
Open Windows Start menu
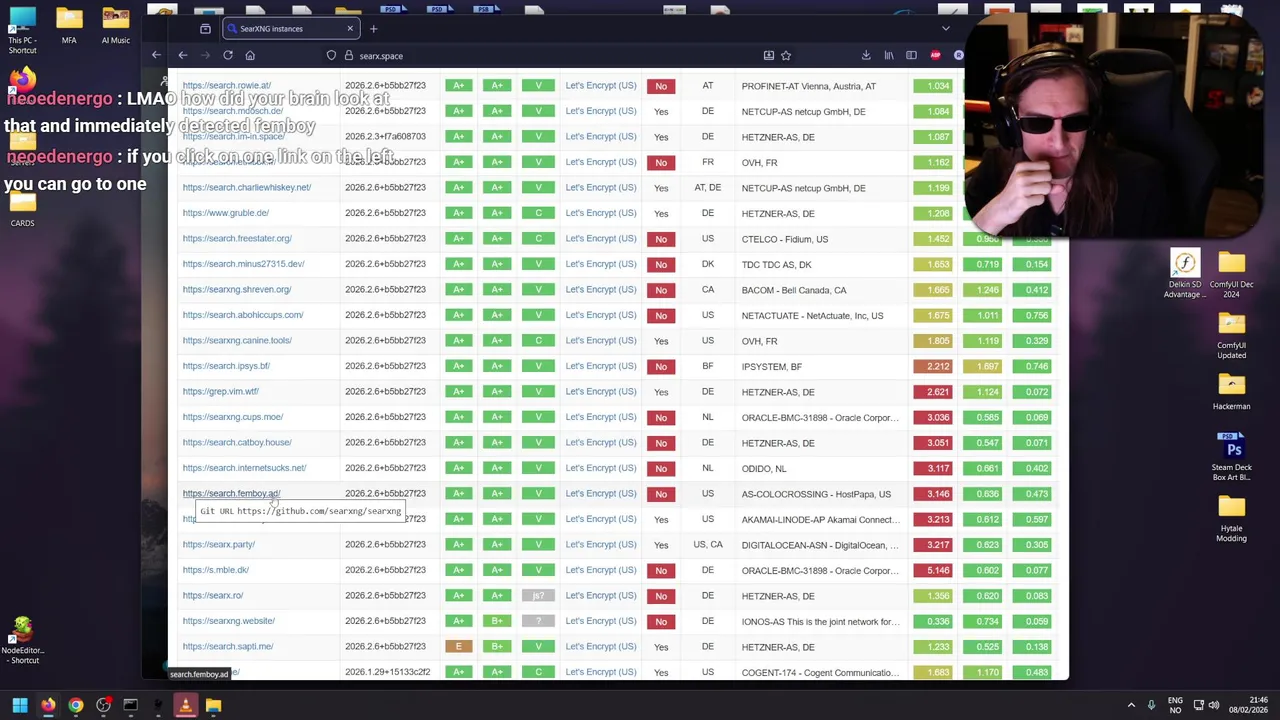click(x=20, y=706)
